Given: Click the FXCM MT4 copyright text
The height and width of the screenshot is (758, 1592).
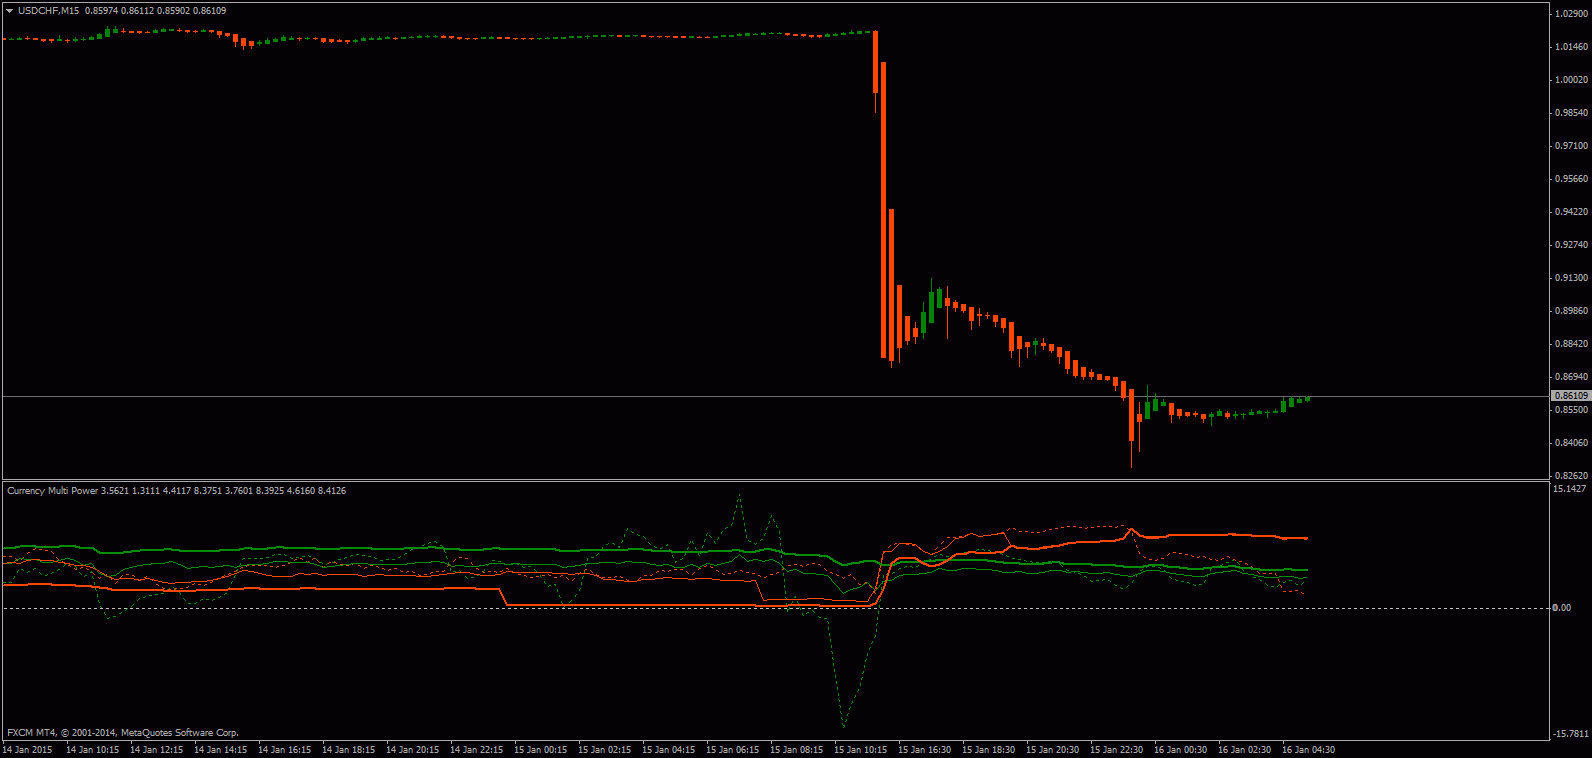Looking at the screenshot, I should click(x=123, y=733).
